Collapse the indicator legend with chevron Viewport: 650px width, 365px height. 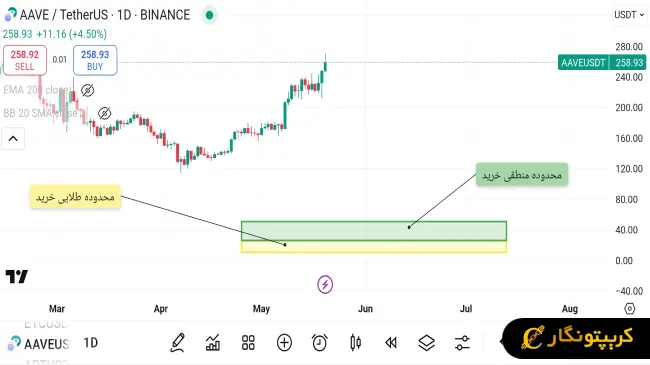tap(13, 139)
